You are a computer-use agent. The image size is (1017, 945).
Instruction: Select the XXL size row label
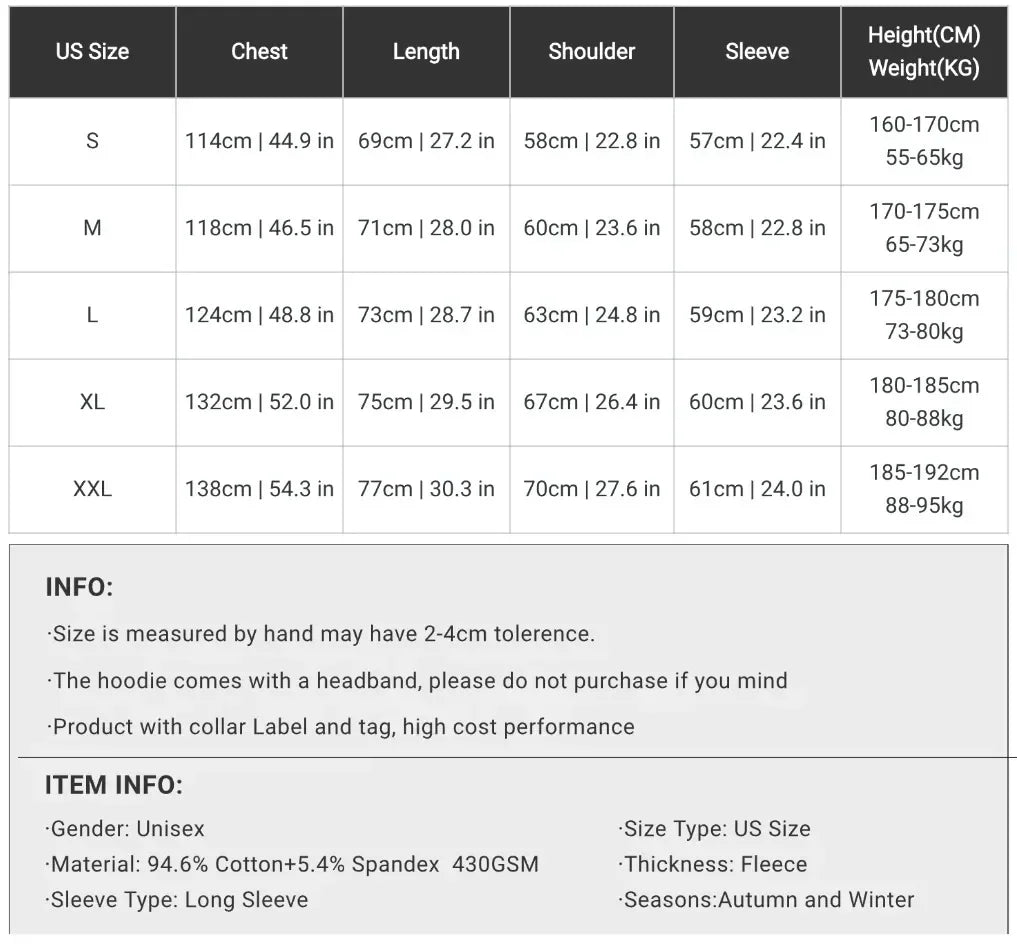[92, 489]
